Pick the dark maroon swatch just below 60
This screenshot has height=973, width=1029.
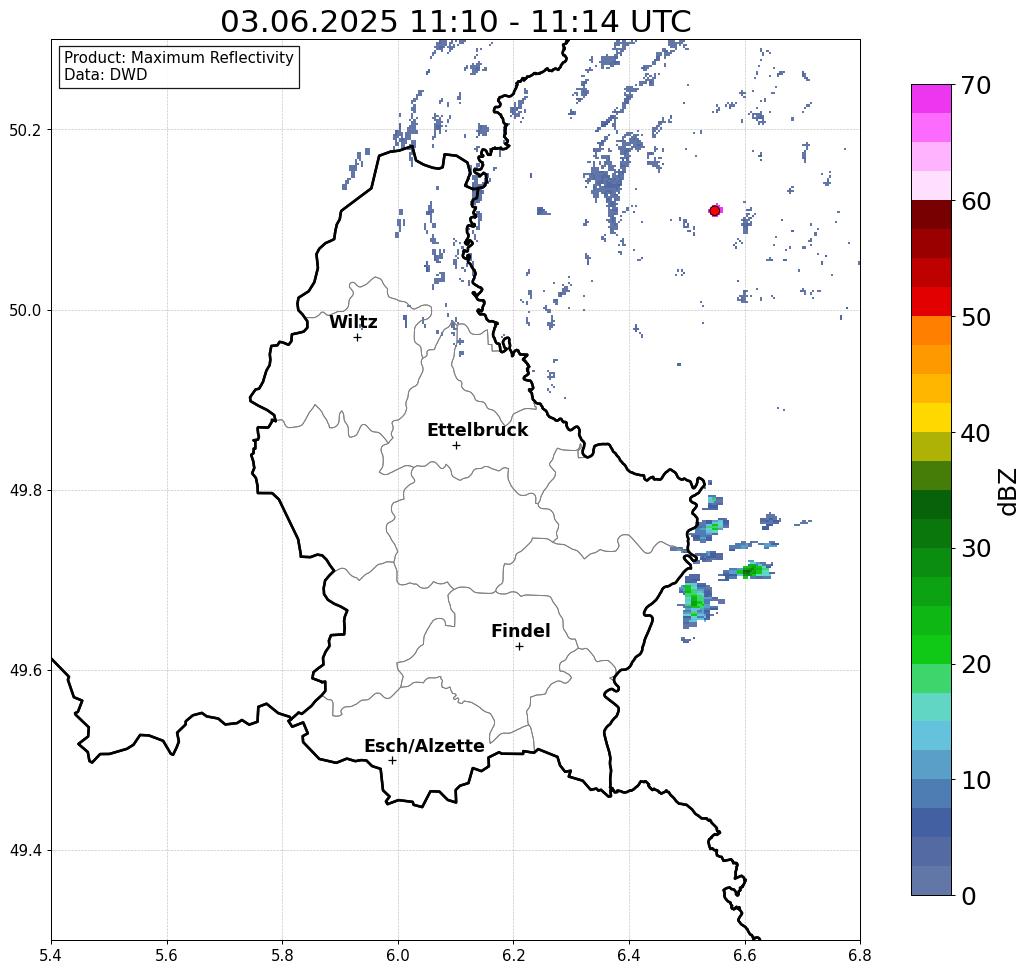point(931,215)
